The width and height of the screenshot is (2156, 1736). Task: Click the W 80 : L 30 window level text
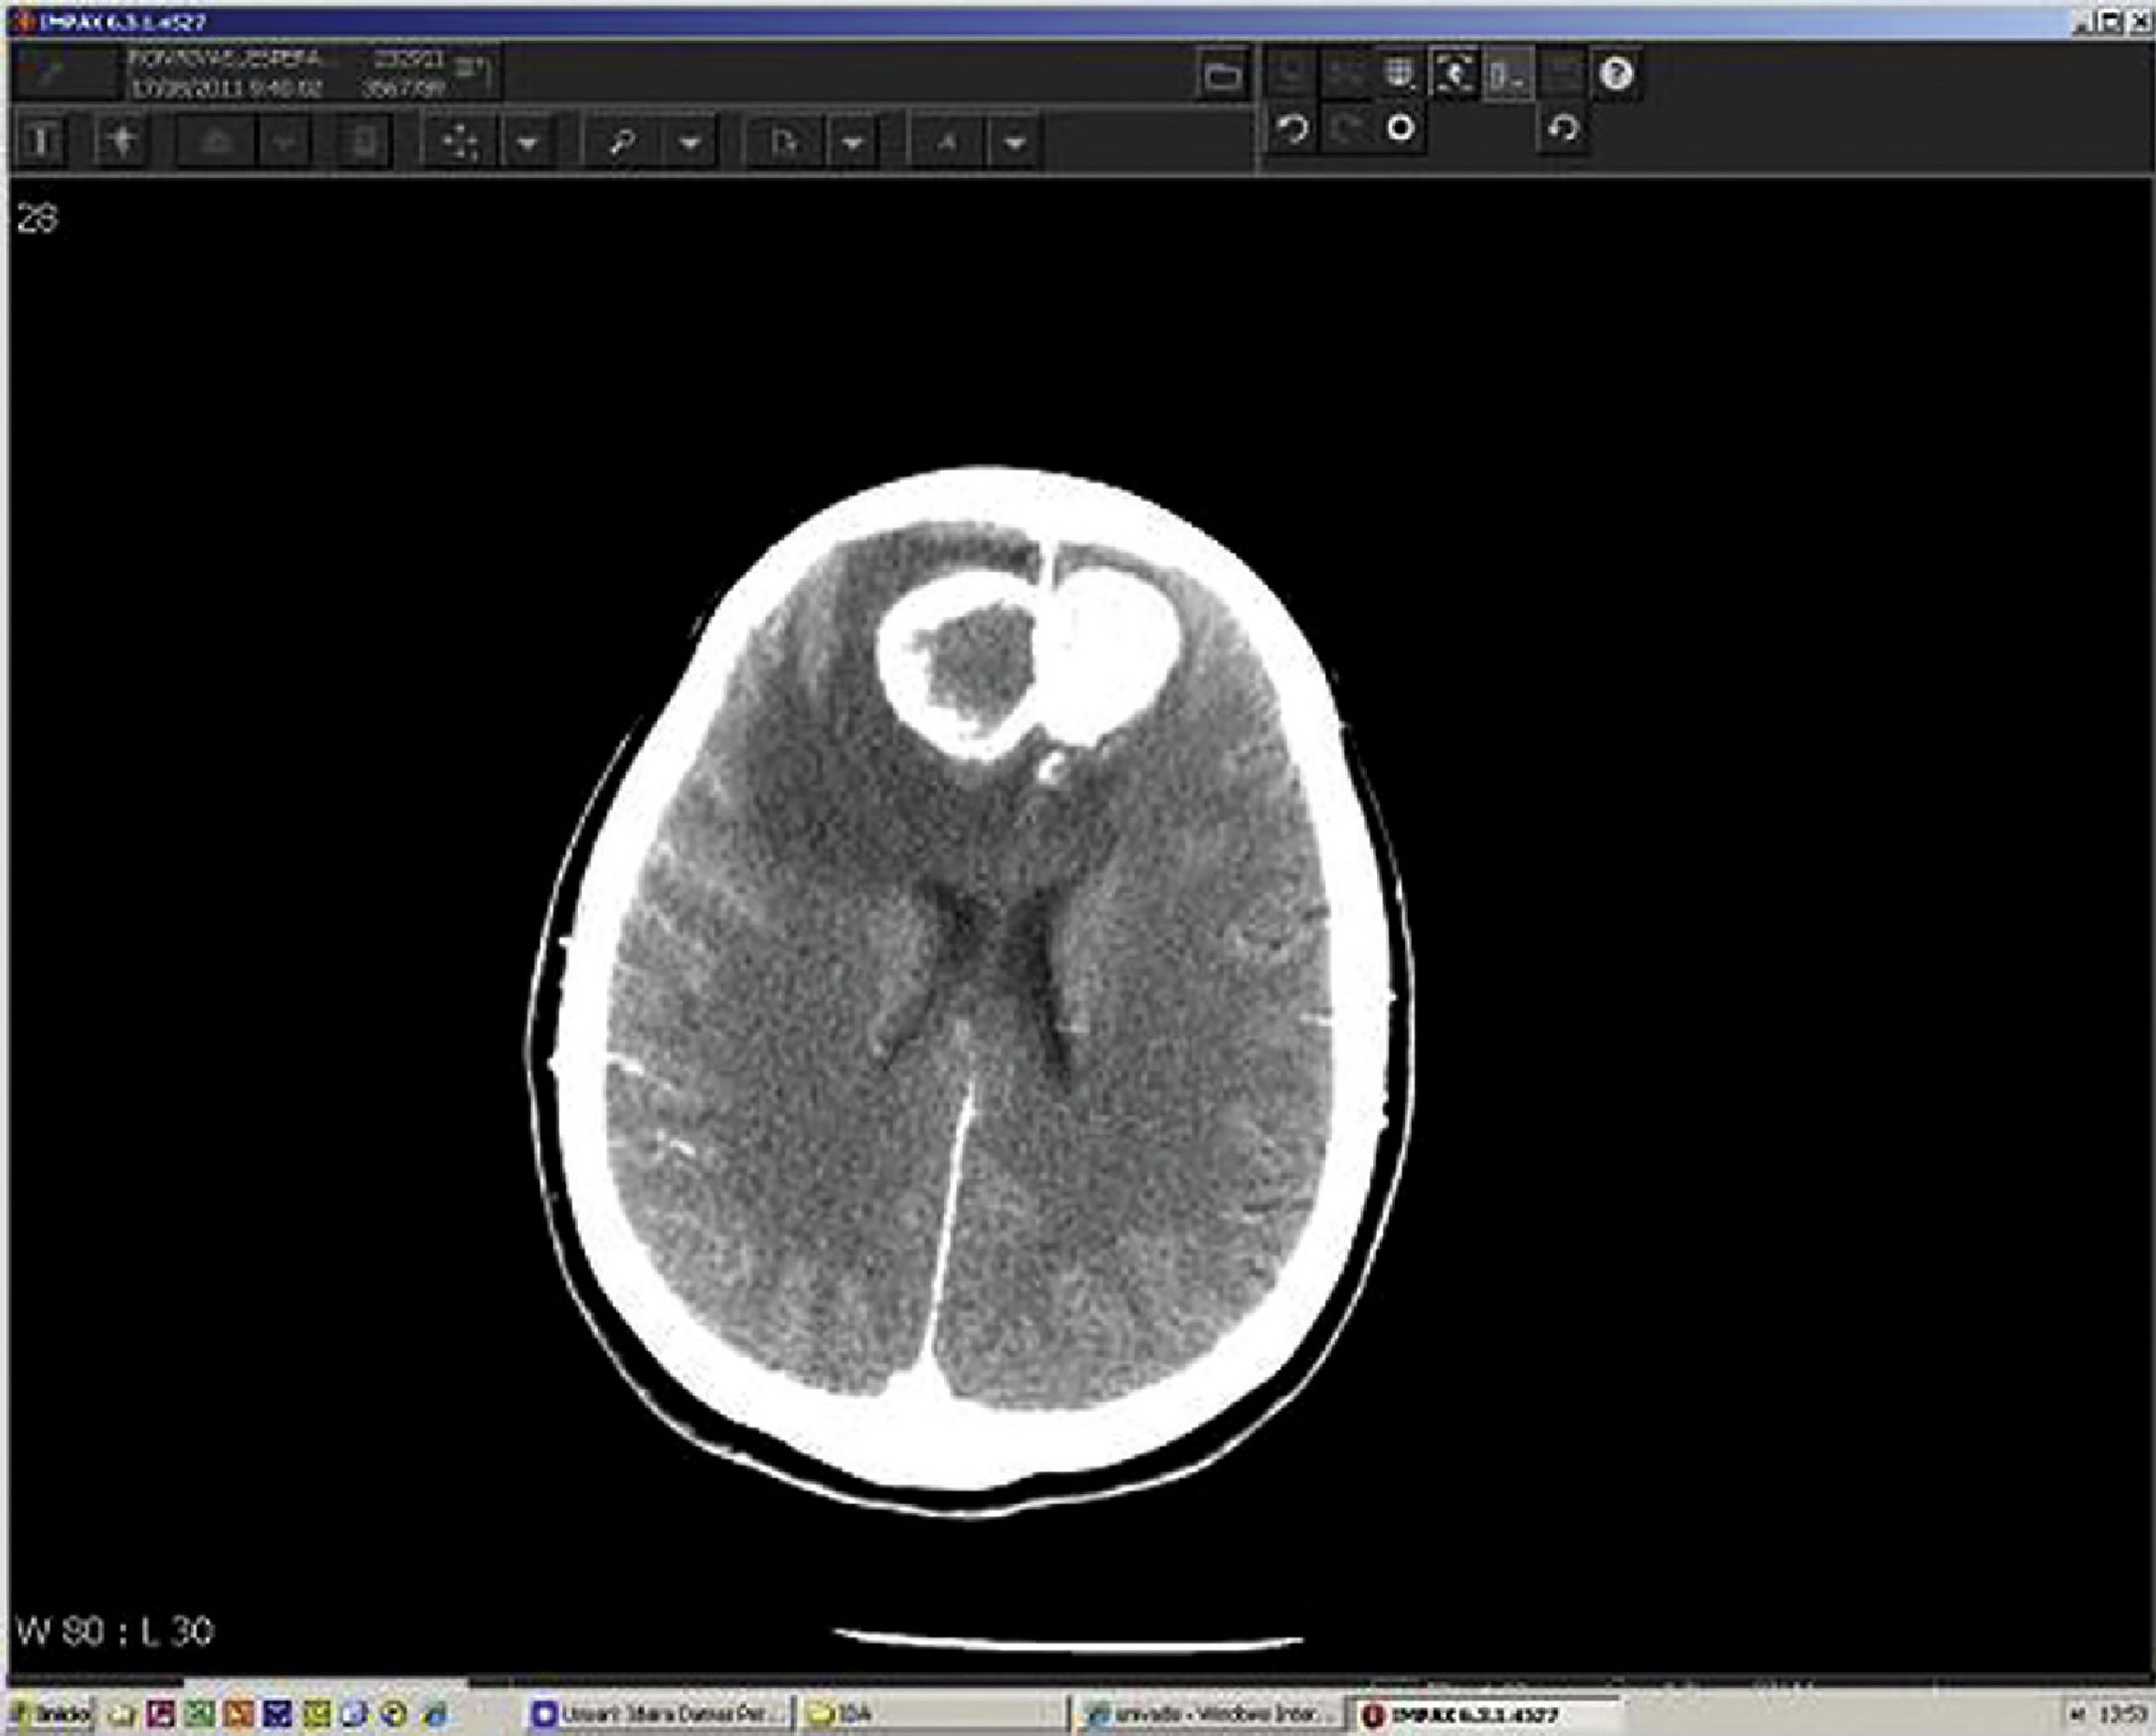click(115, 1632)
